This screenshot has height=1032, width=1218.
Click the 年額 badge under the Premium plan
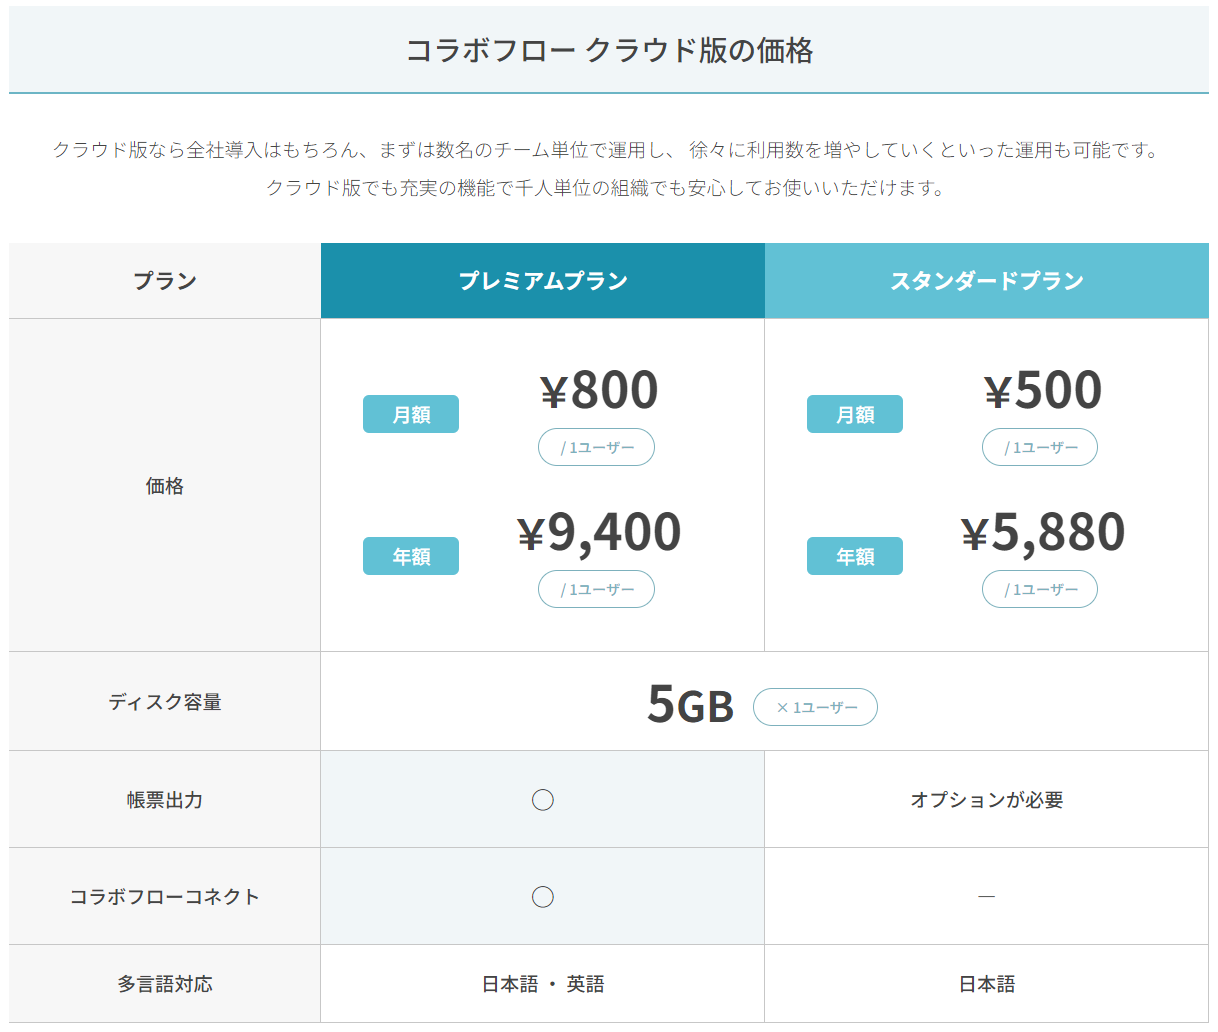tap(411, 556)
